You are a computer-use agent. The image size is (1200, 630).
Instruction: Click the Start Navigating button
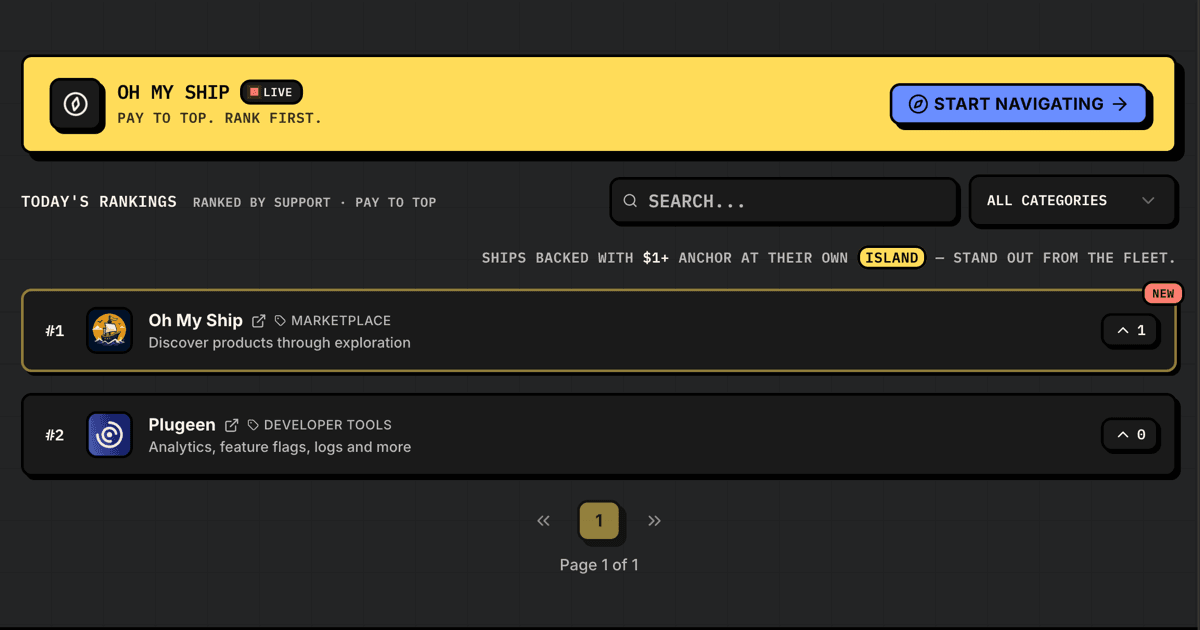[1018, 104]
